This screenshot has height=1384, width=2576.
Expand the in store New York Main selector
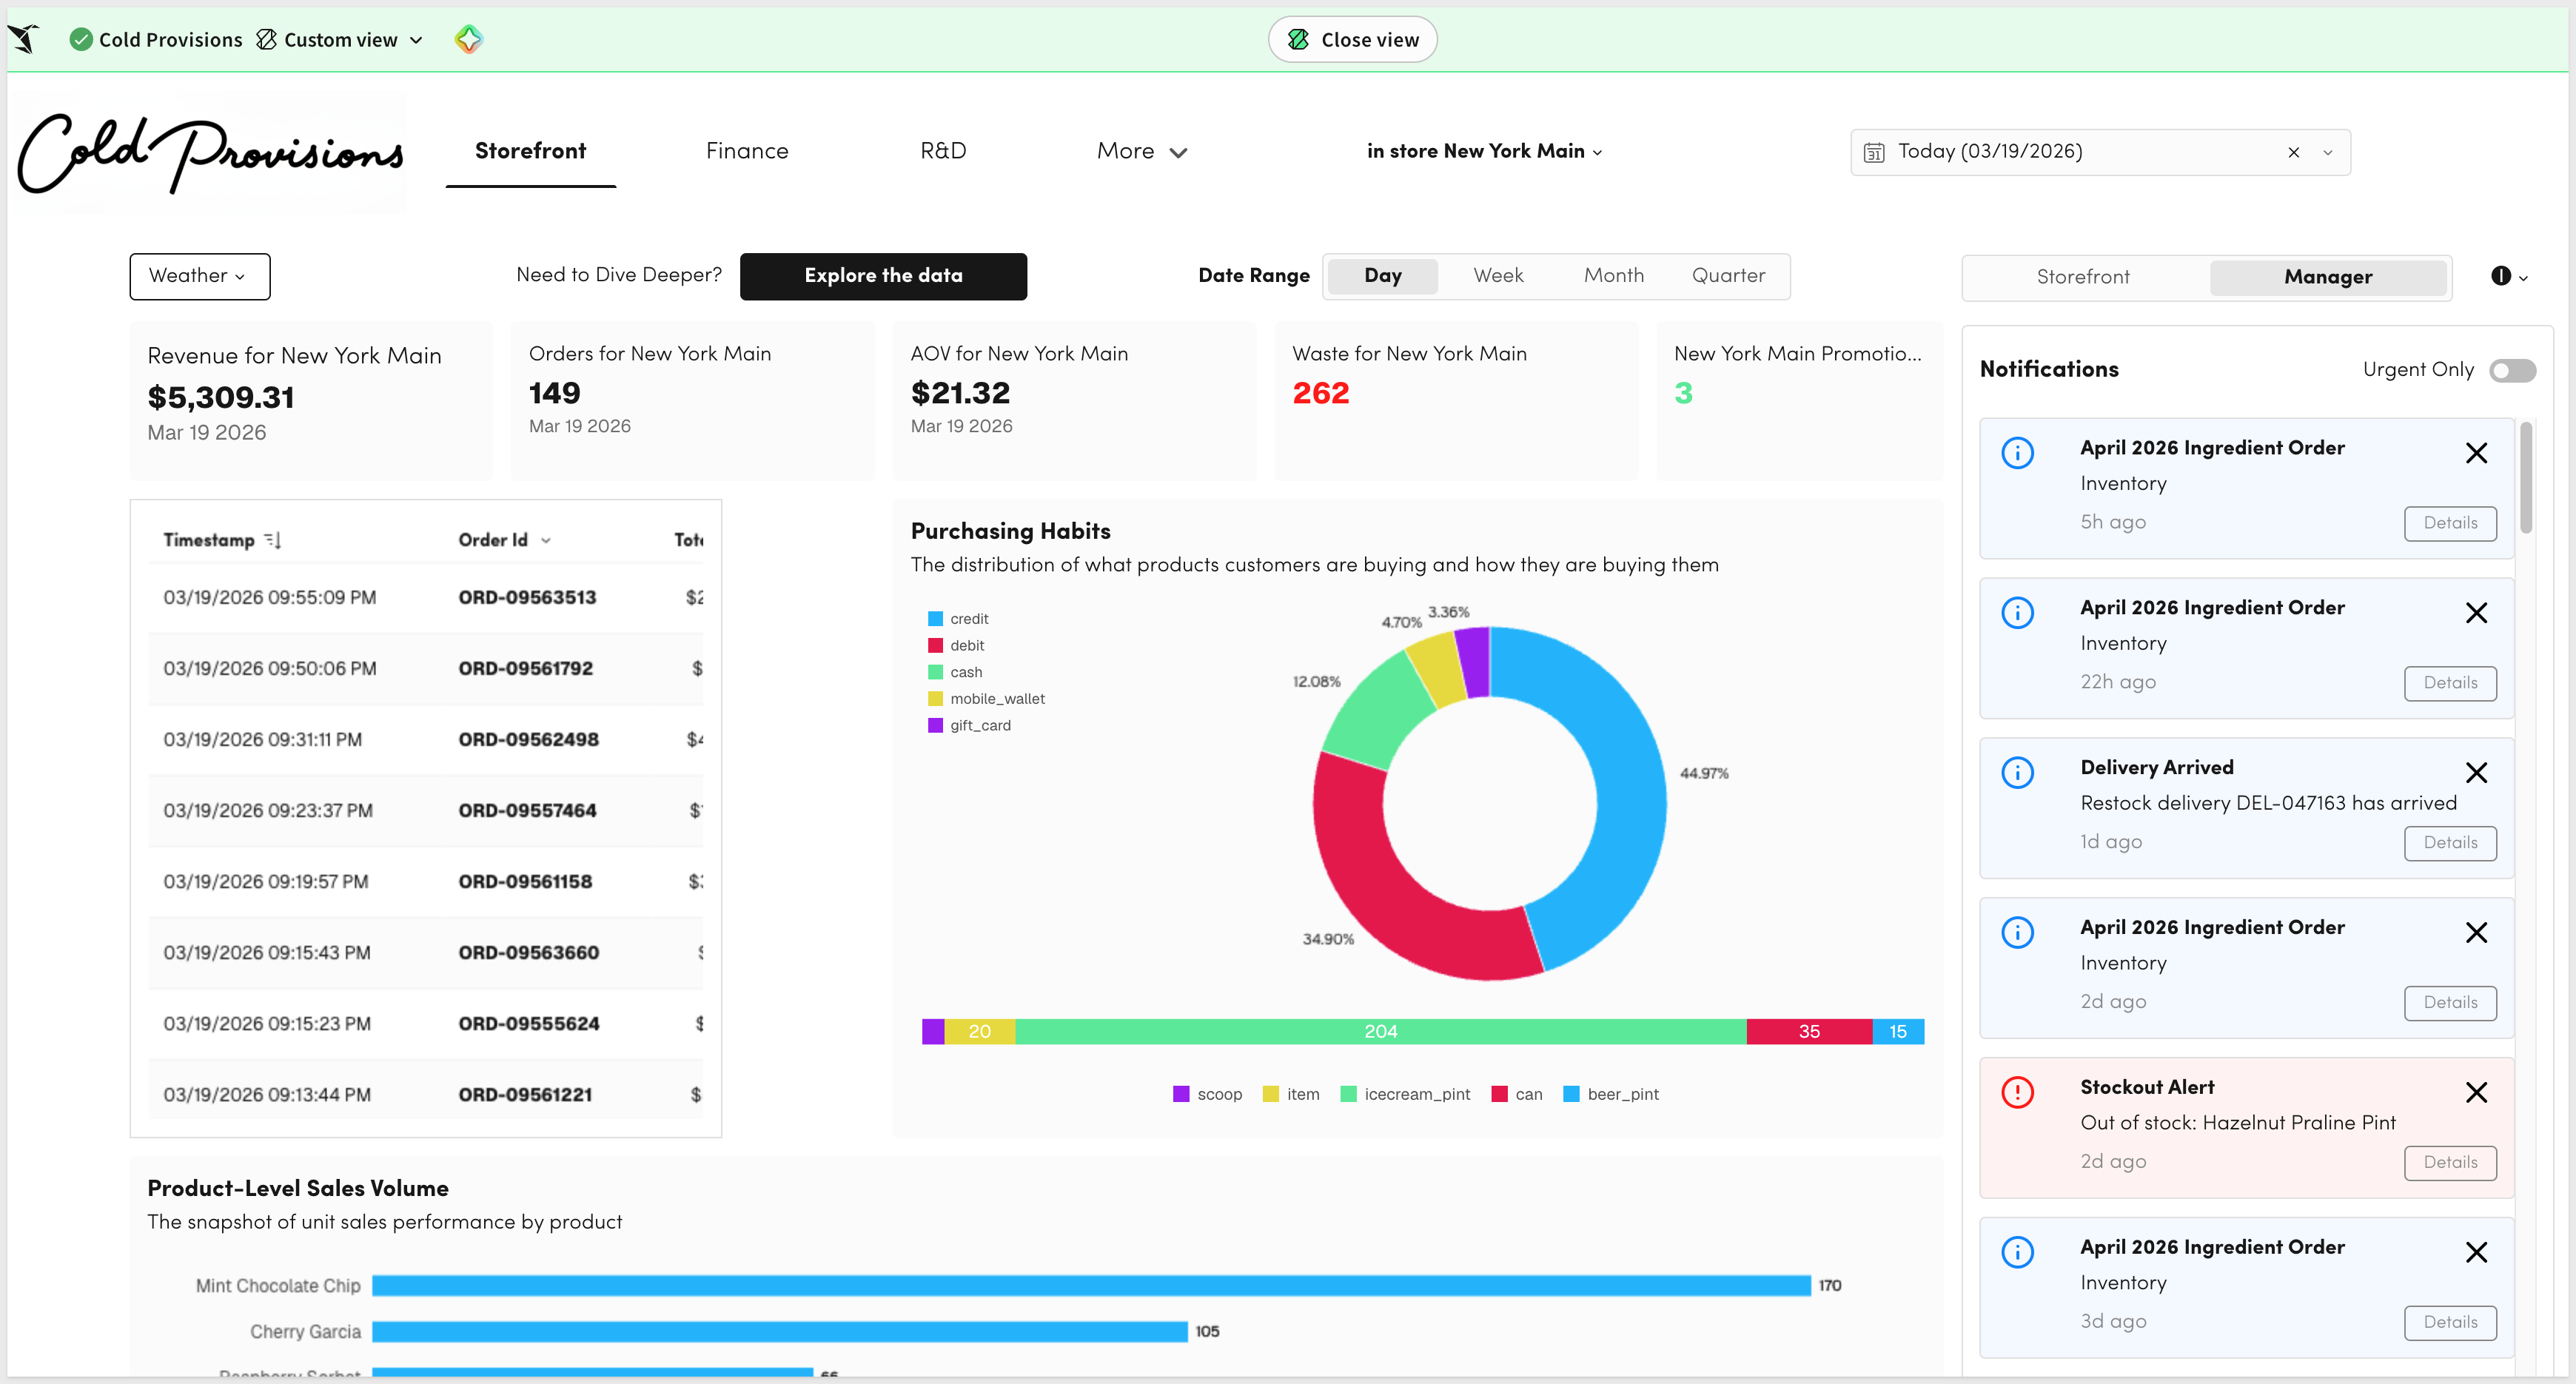pos(1484,151)
